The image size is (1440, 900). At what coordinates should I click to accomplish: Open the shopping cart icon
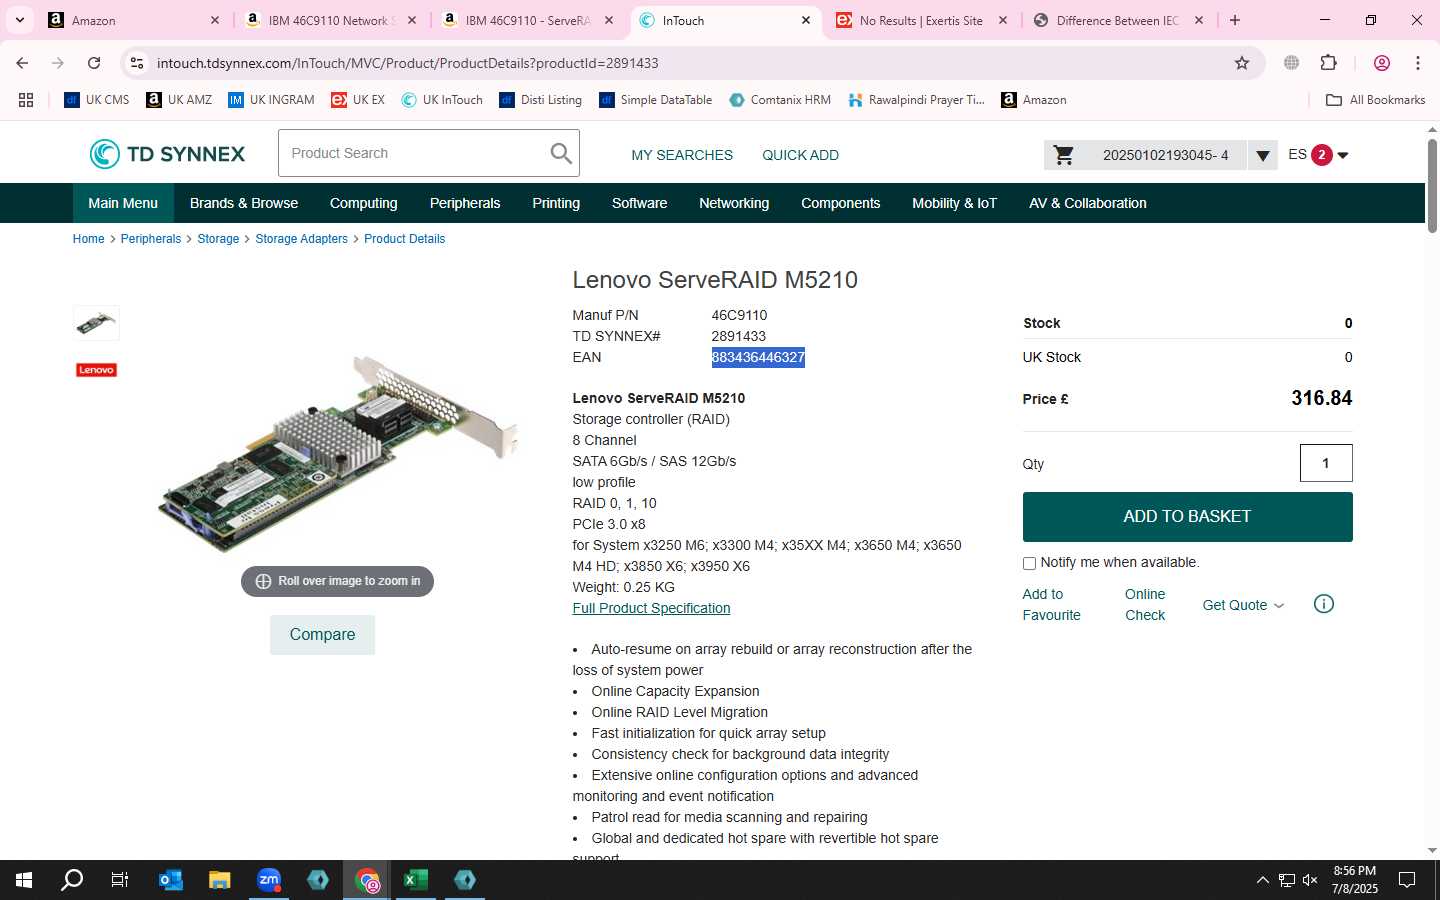[1064, 155]
